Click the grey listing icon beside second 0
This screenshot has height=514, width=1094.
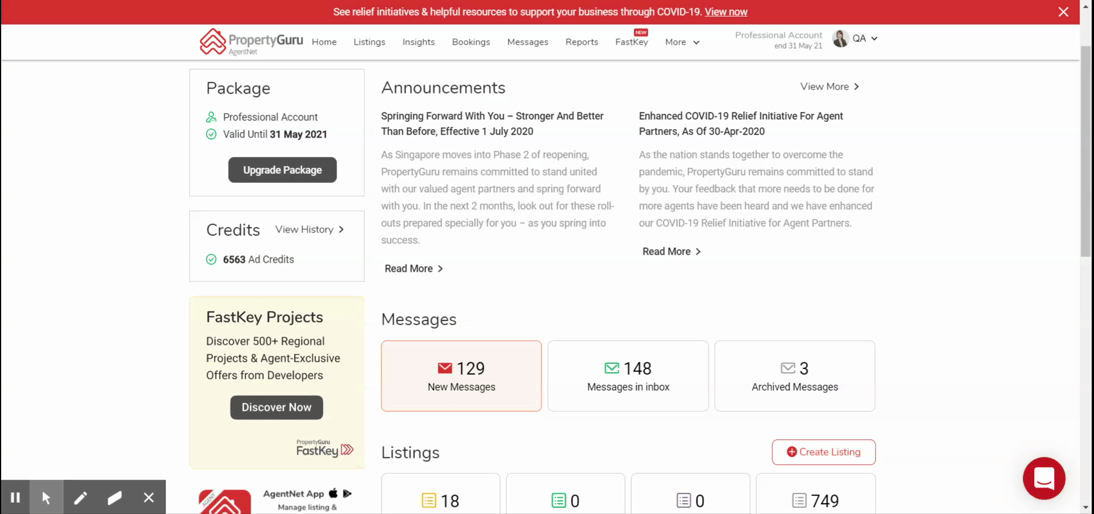tap(683, 500)
